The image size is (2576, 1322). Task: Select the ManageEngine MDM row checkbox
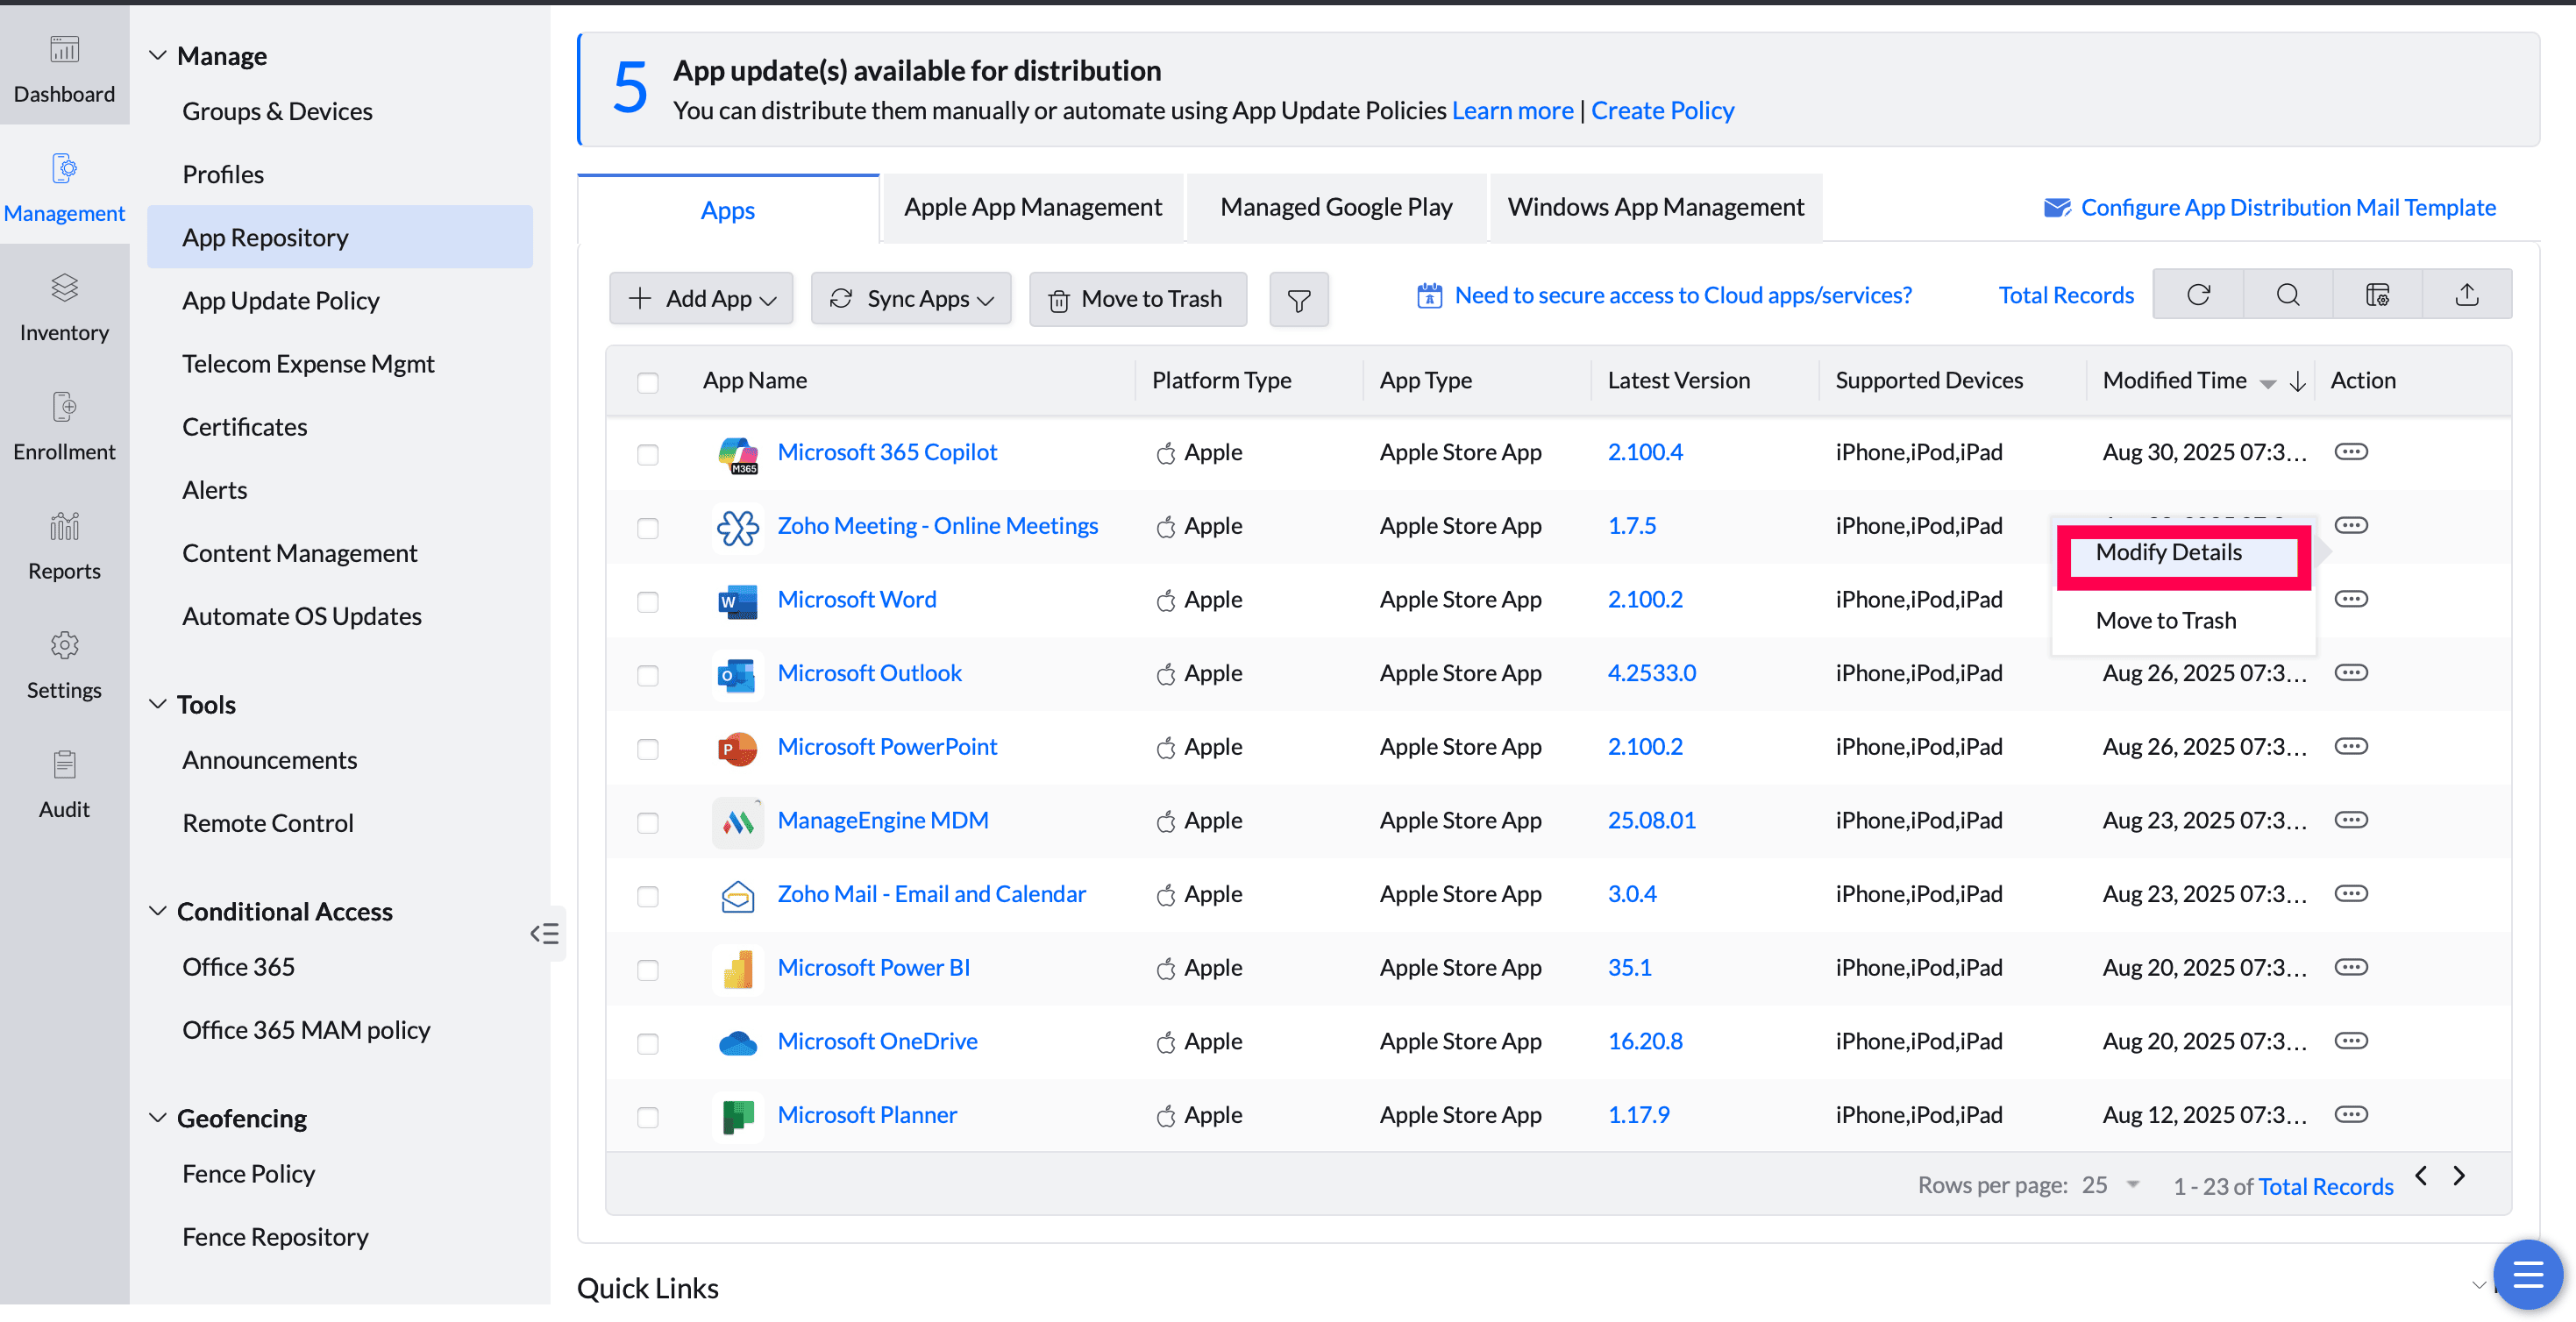(647, 822)
